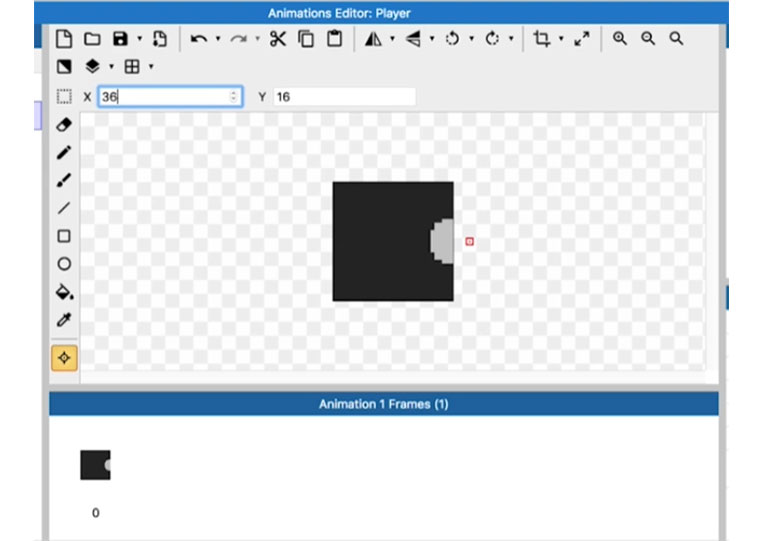The image size is (763, 541).
Task: Open the layers dropdown arrow
Action: (x=111, y=67)
